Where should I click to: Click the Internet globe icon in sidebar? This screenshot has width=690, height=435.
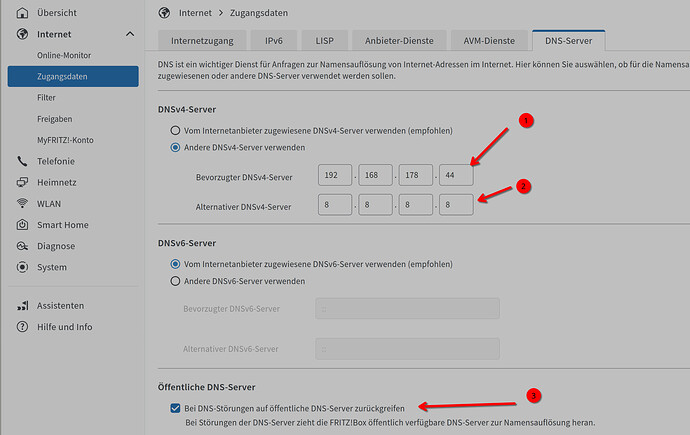pyautogui.click(x=22, y=34)
